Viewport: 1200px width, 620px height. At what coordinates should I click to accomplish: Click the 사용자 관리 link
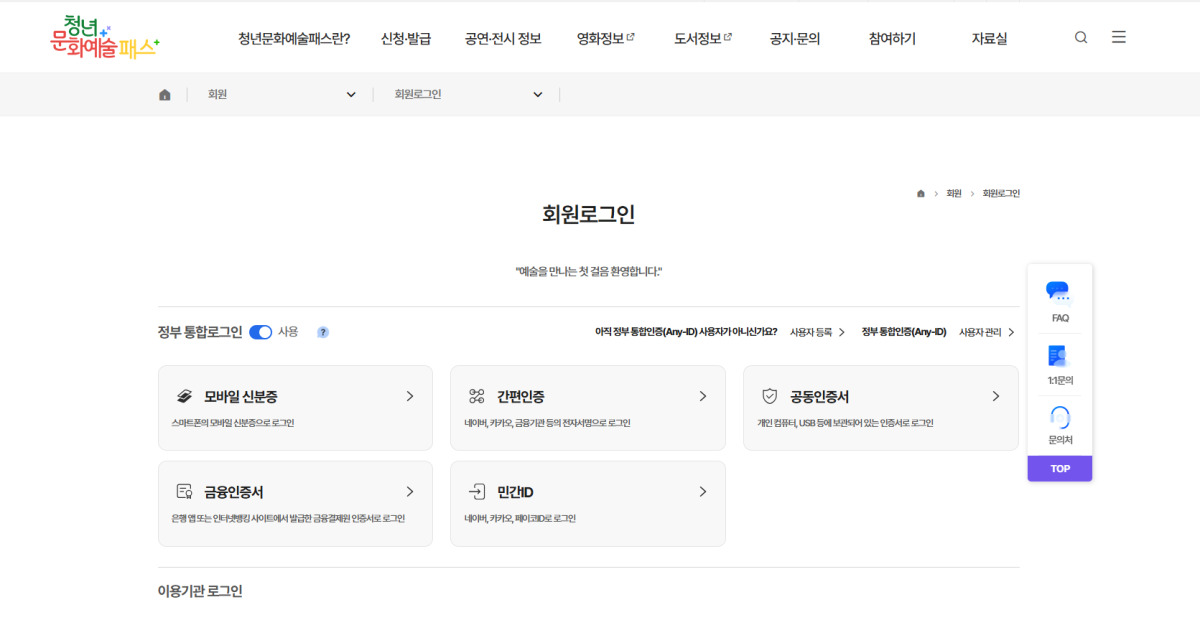click(980, 332)
